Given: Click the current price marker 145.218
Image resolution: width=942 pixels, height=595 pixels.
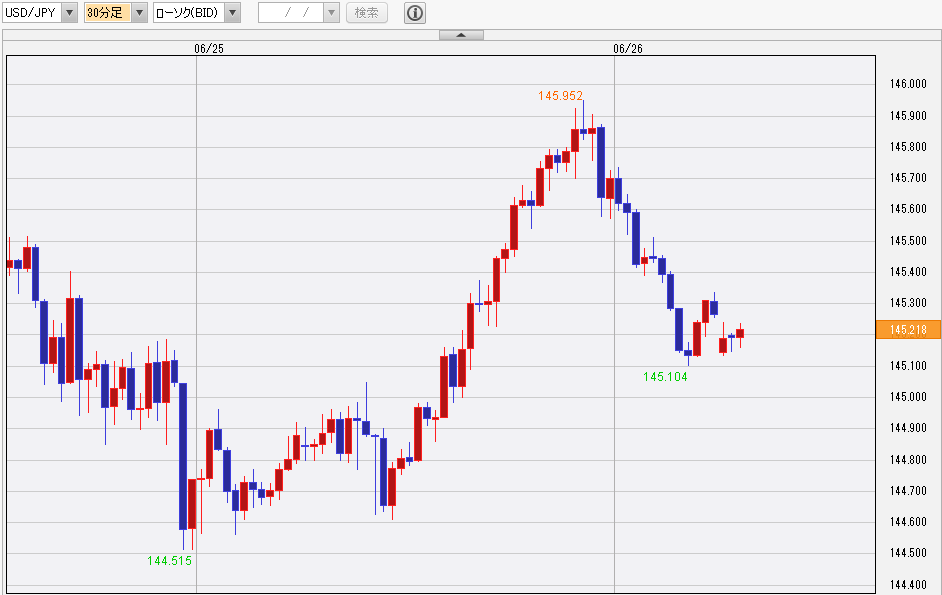Looking at the screenshot, I should (908, 330).
